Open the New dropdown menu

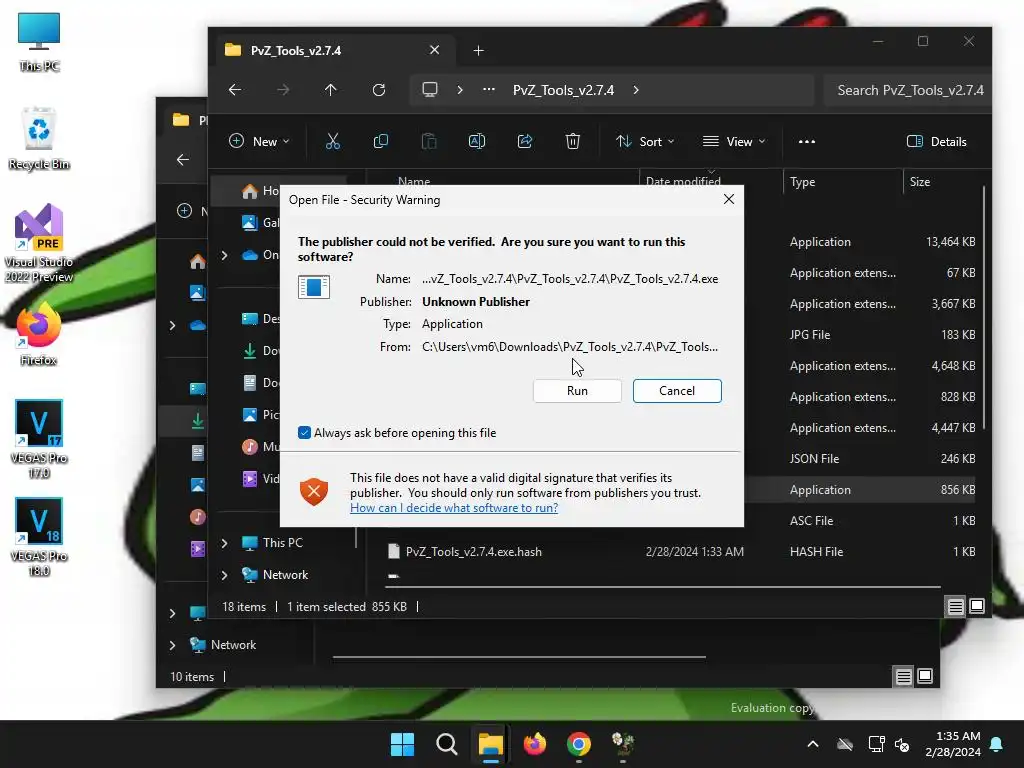coord(259,141)
